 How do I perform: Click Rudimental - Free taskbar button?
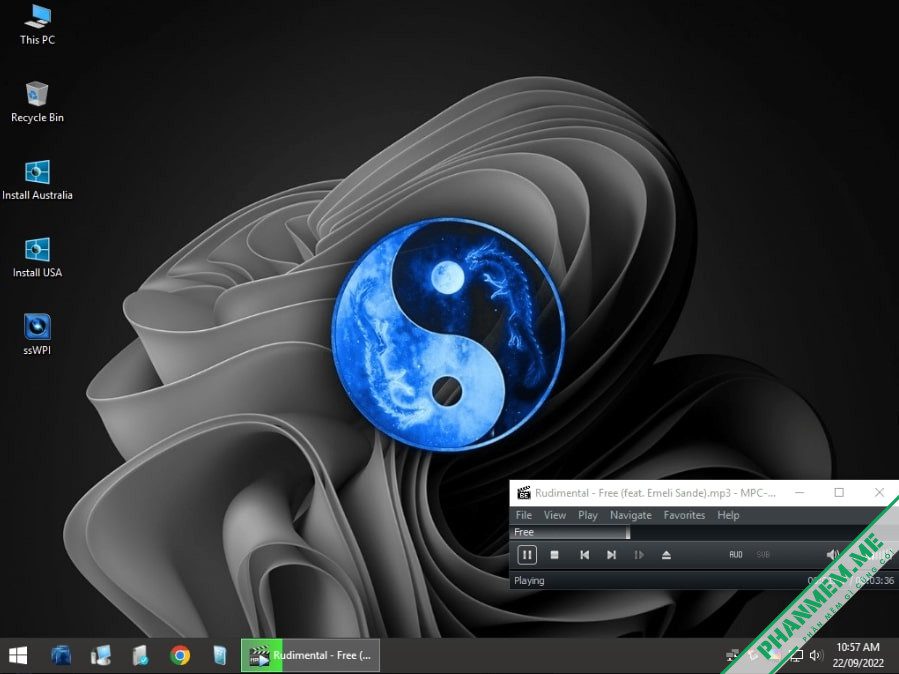coord(310,655)
